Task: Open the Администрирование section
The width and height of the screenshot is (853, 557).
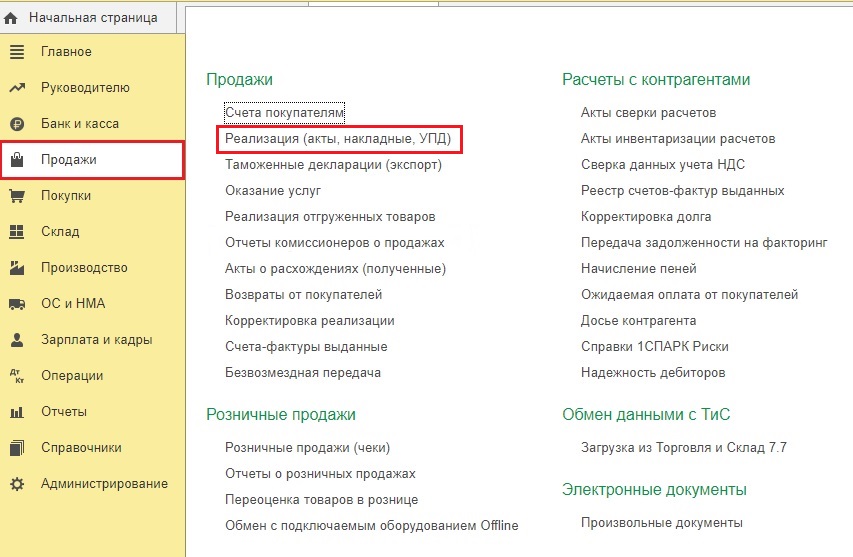Action: click(92, 484)
